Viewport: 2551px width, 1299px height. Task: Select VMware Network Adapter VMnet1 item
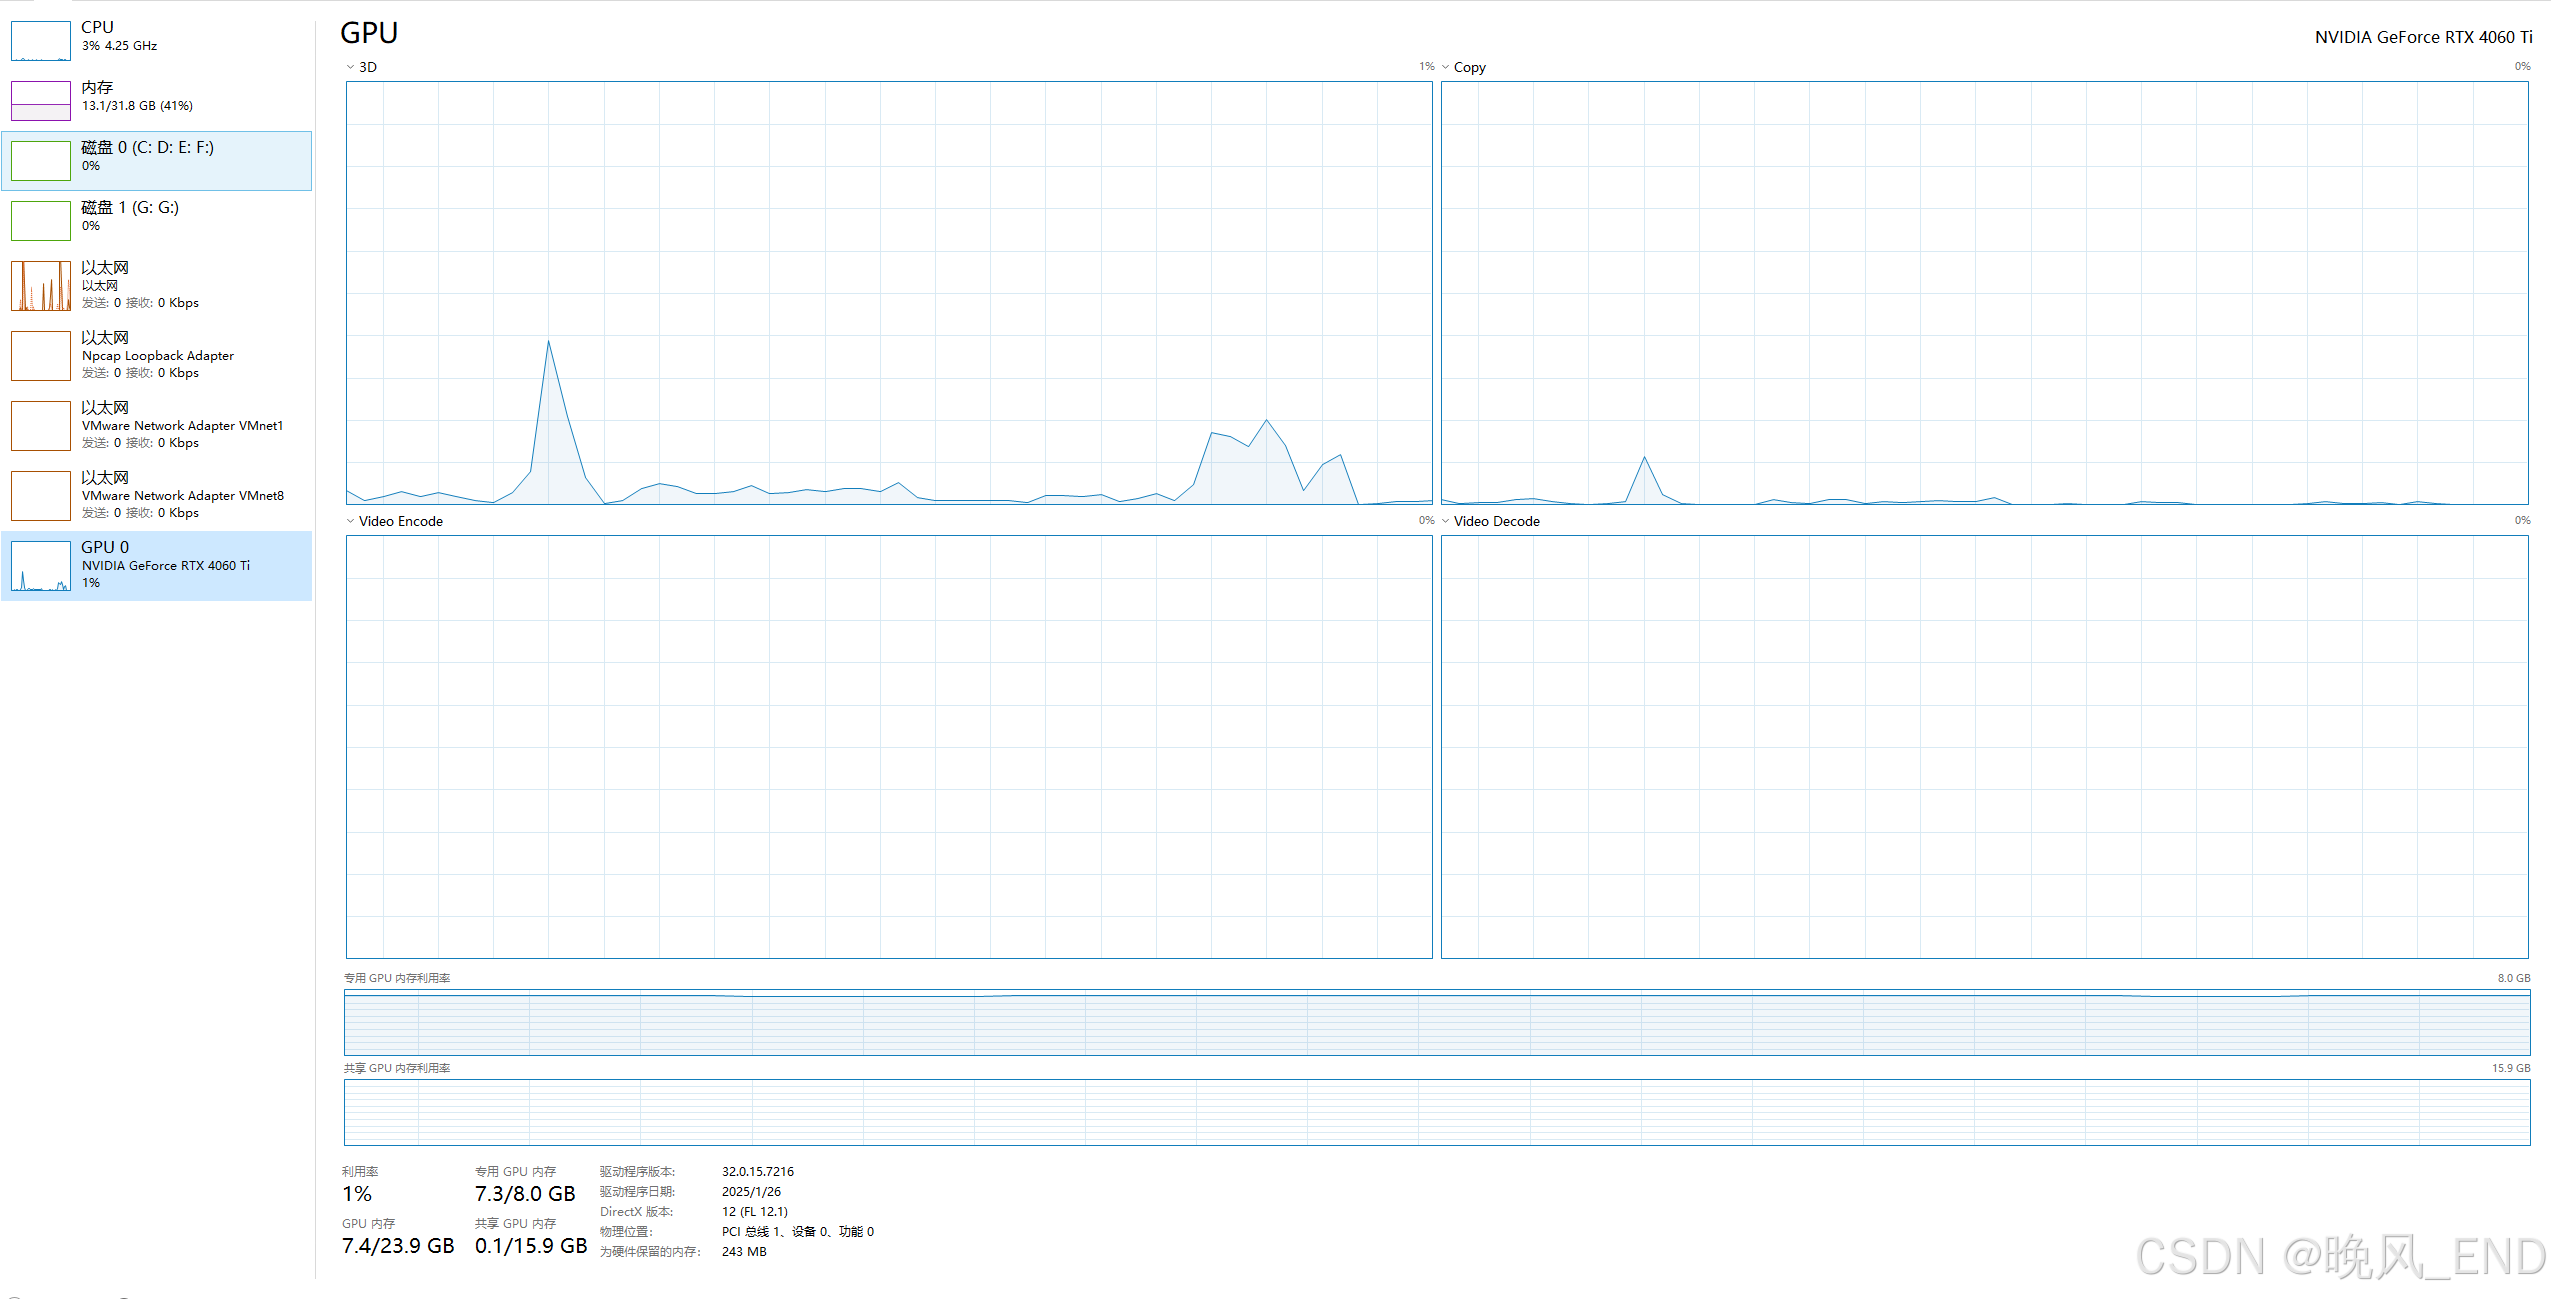coord(182,426)
